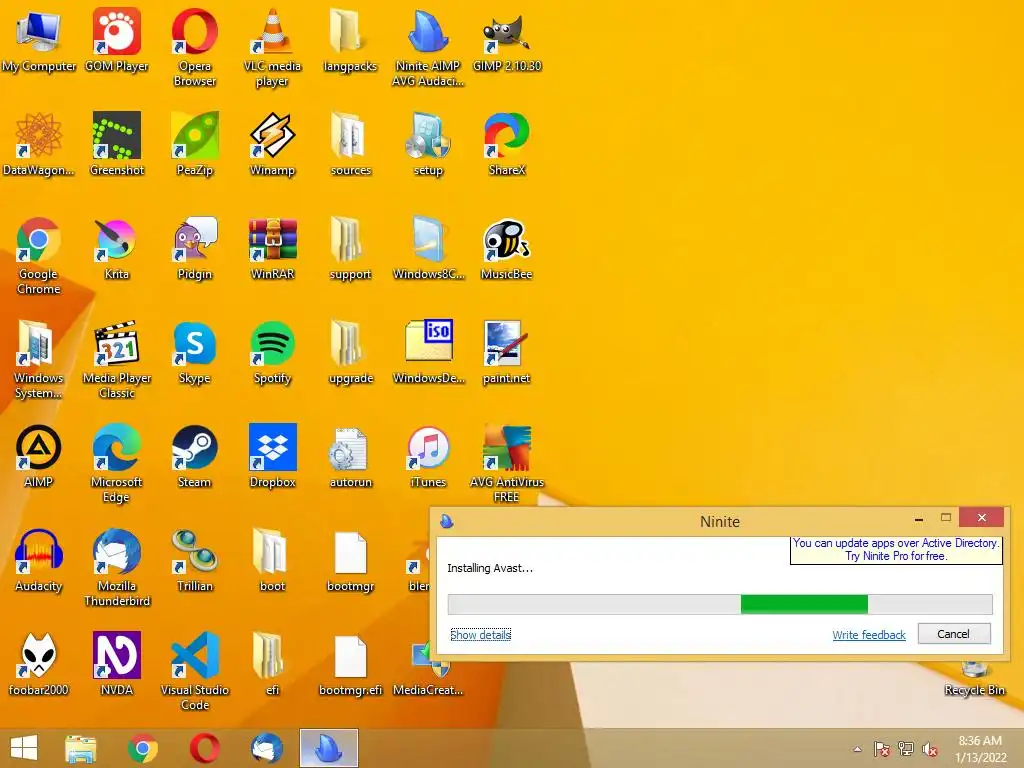
Task: Click the network tray icon
Action: coord(906,749)
